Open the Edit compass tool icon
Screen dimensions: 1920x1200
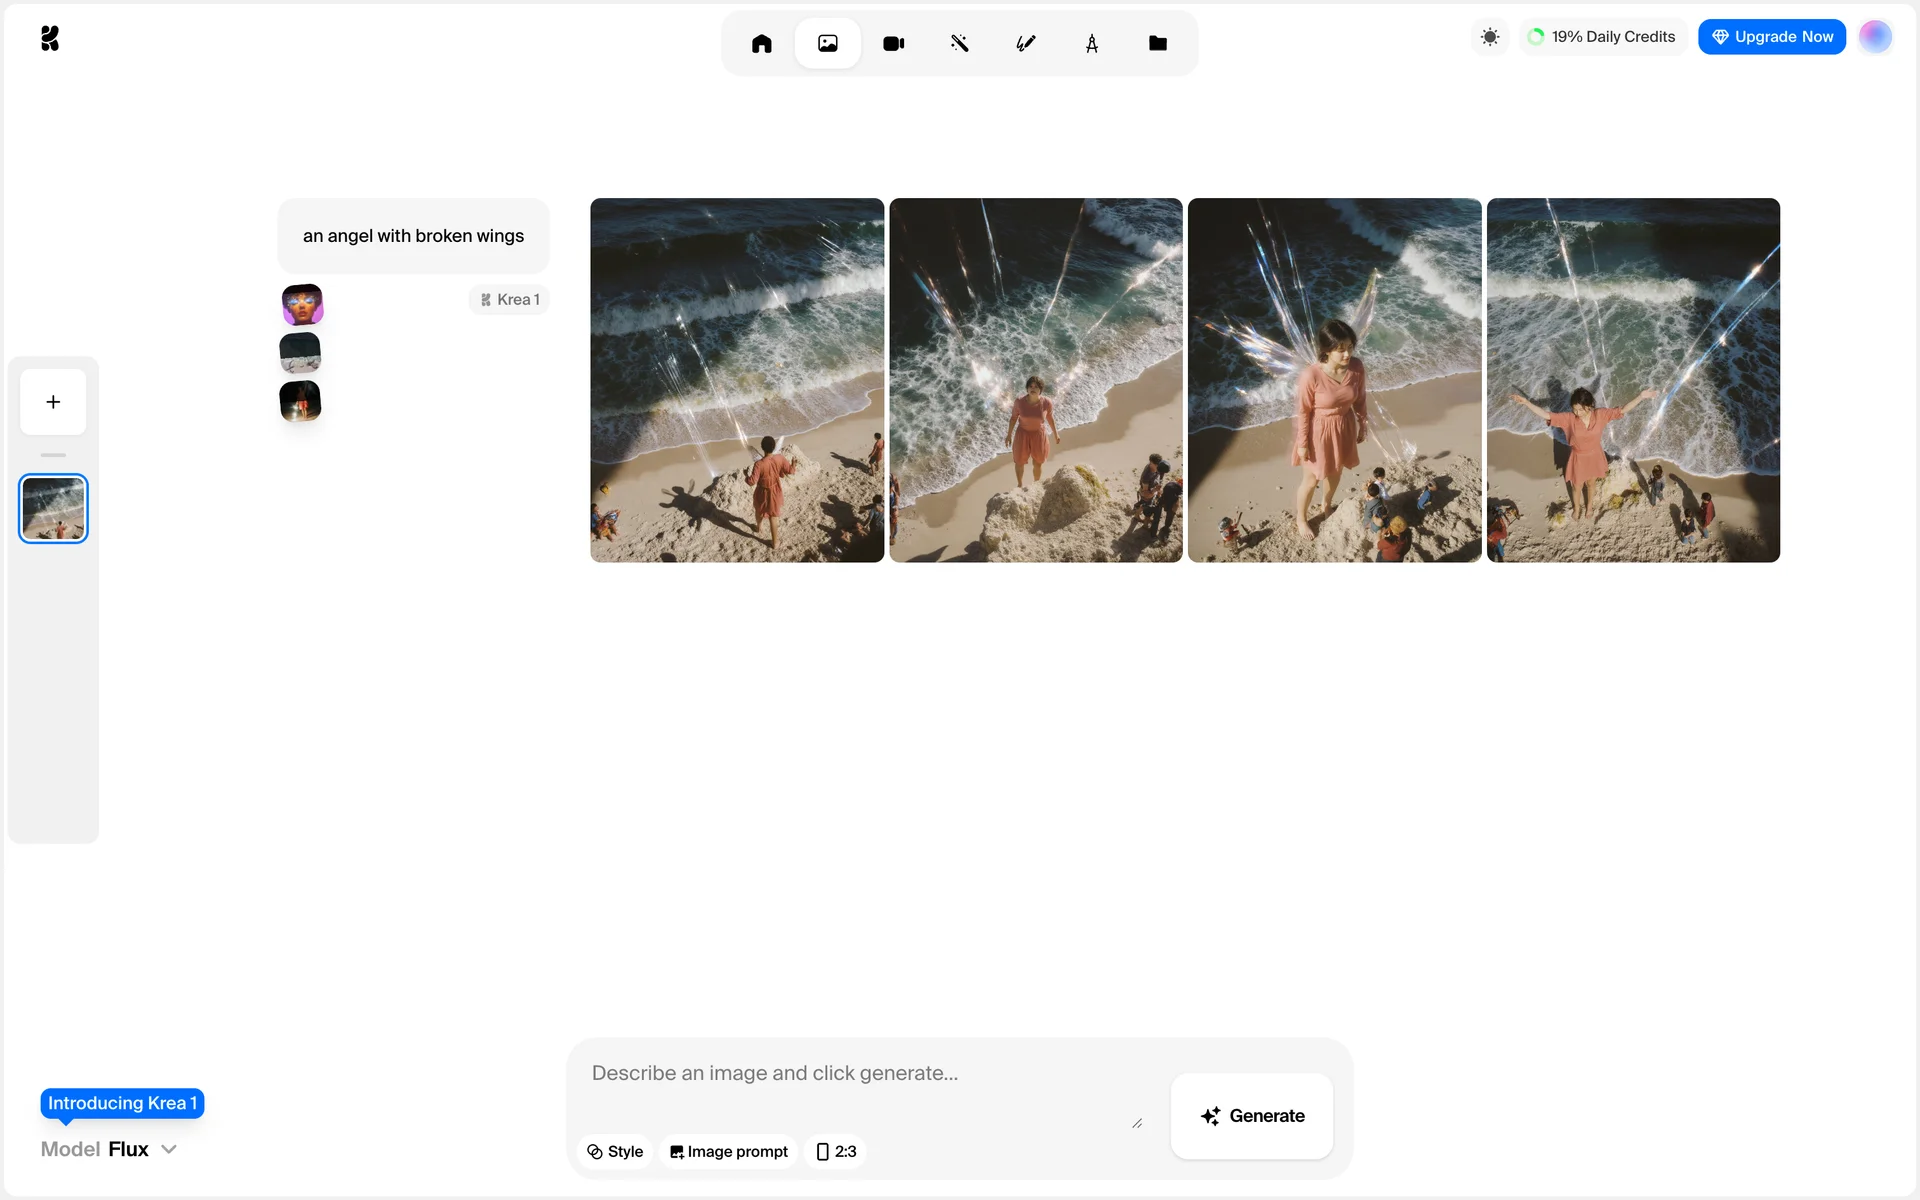click(1091, 43)
